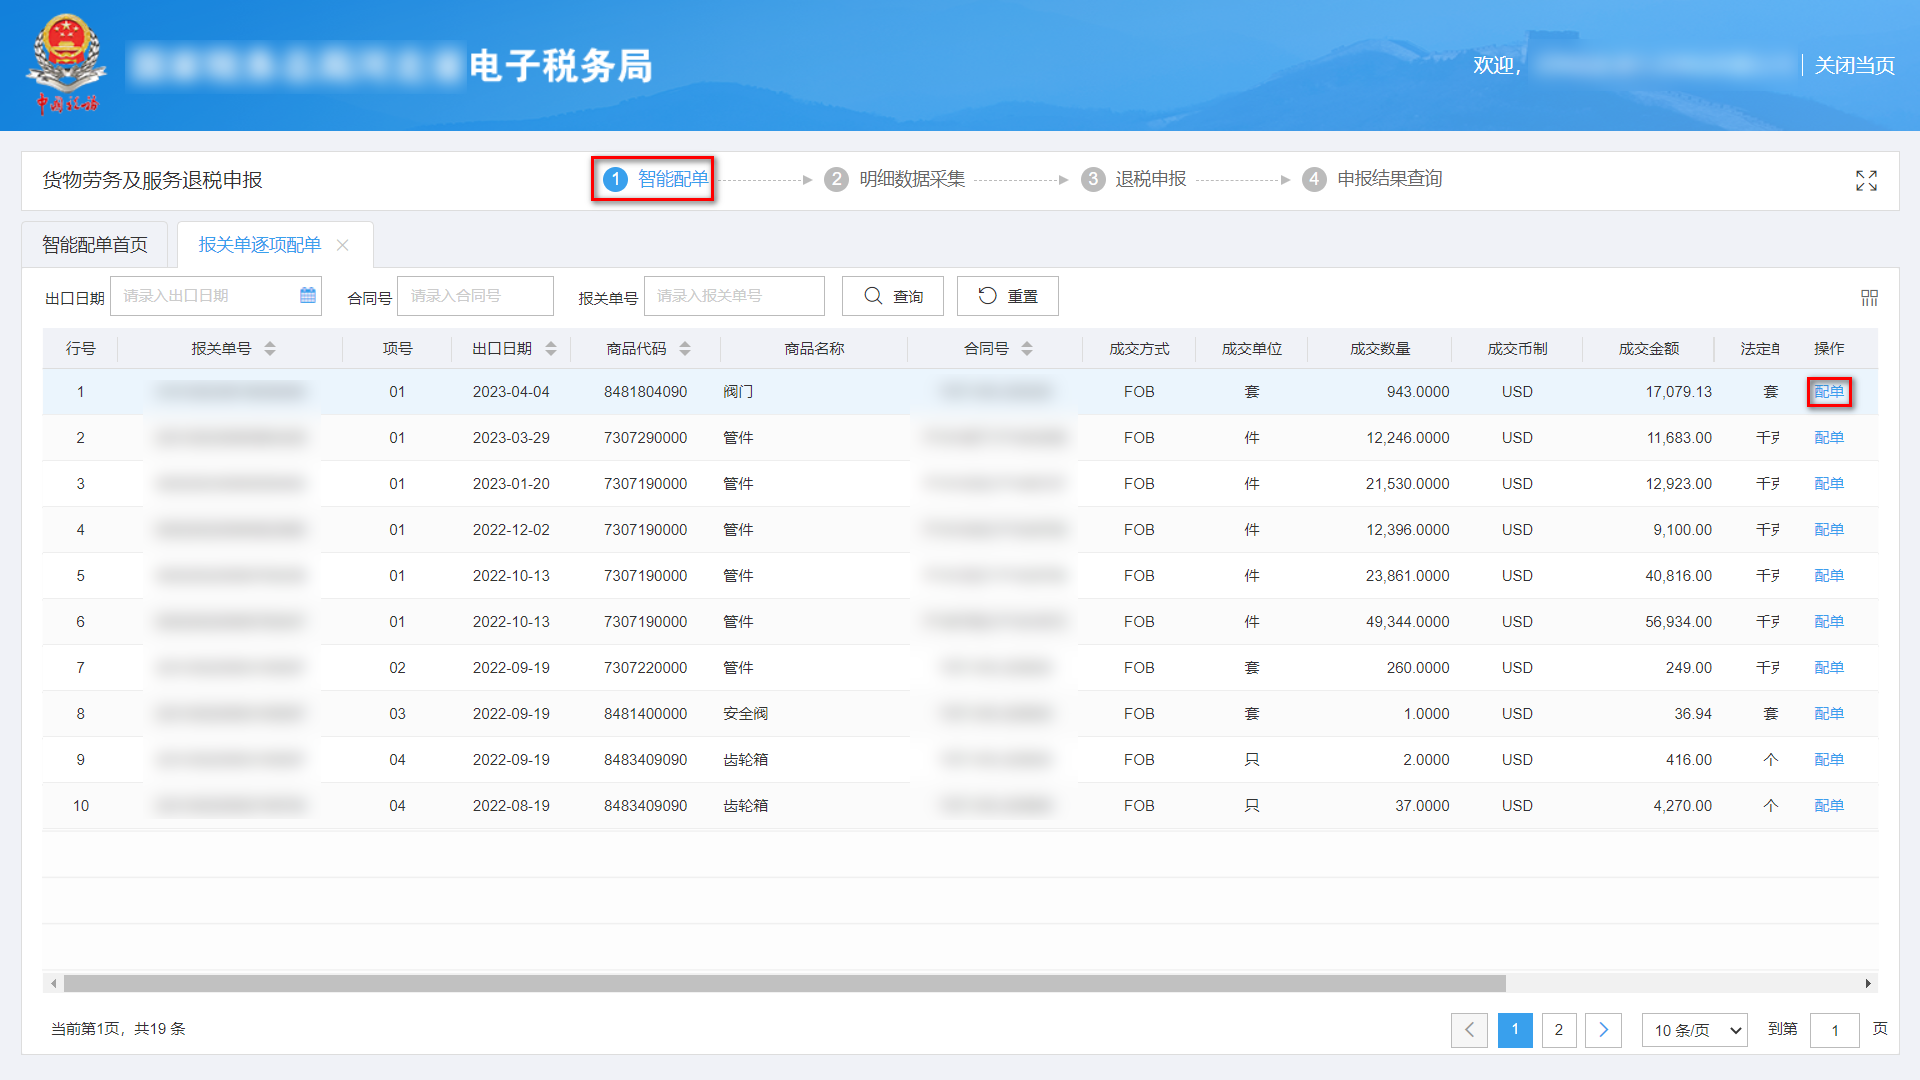Sort by 出口日期 column arrows
The image size is (1920, 1080).
[x=551, y=348]
